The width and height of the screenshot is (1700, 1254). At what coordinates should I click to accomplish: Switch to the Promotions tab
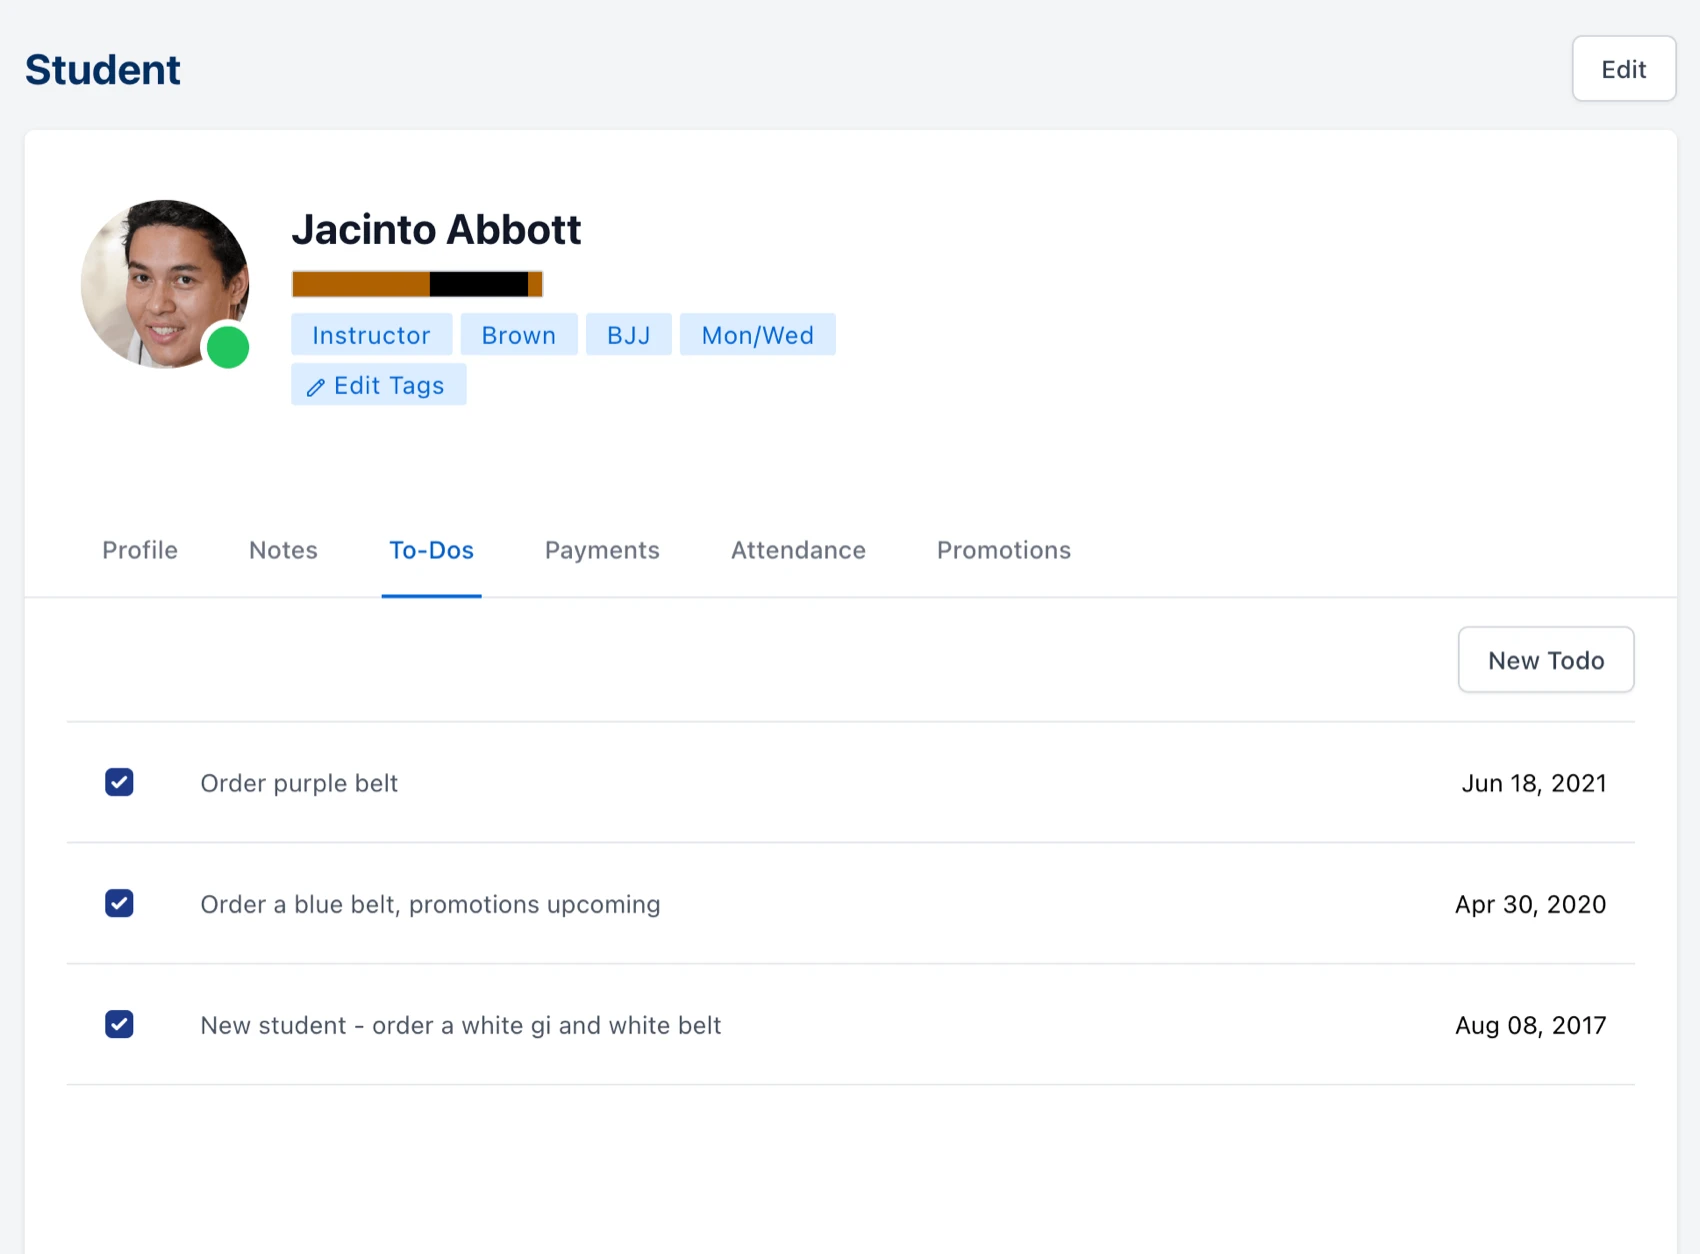1003,550
